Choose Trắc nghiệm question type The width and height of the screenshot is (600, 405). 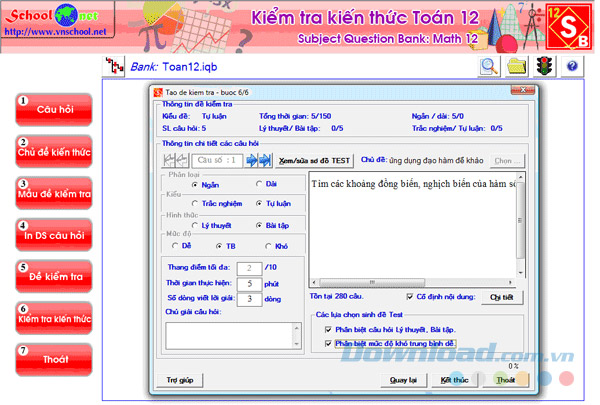(195, 204)
